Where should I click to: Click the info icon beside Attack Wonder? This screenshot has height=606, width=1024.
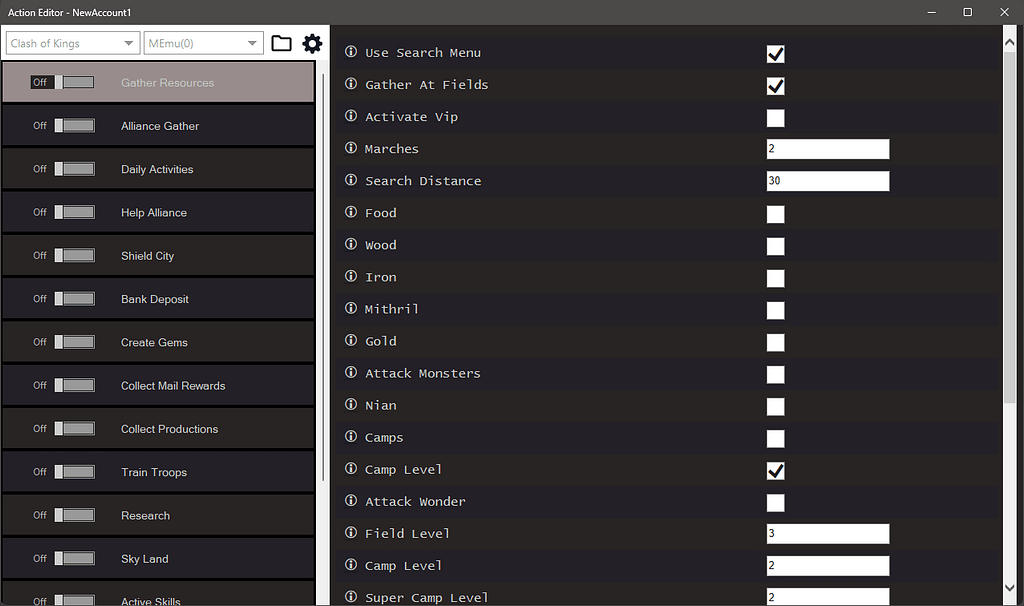(x=348, y=501)
